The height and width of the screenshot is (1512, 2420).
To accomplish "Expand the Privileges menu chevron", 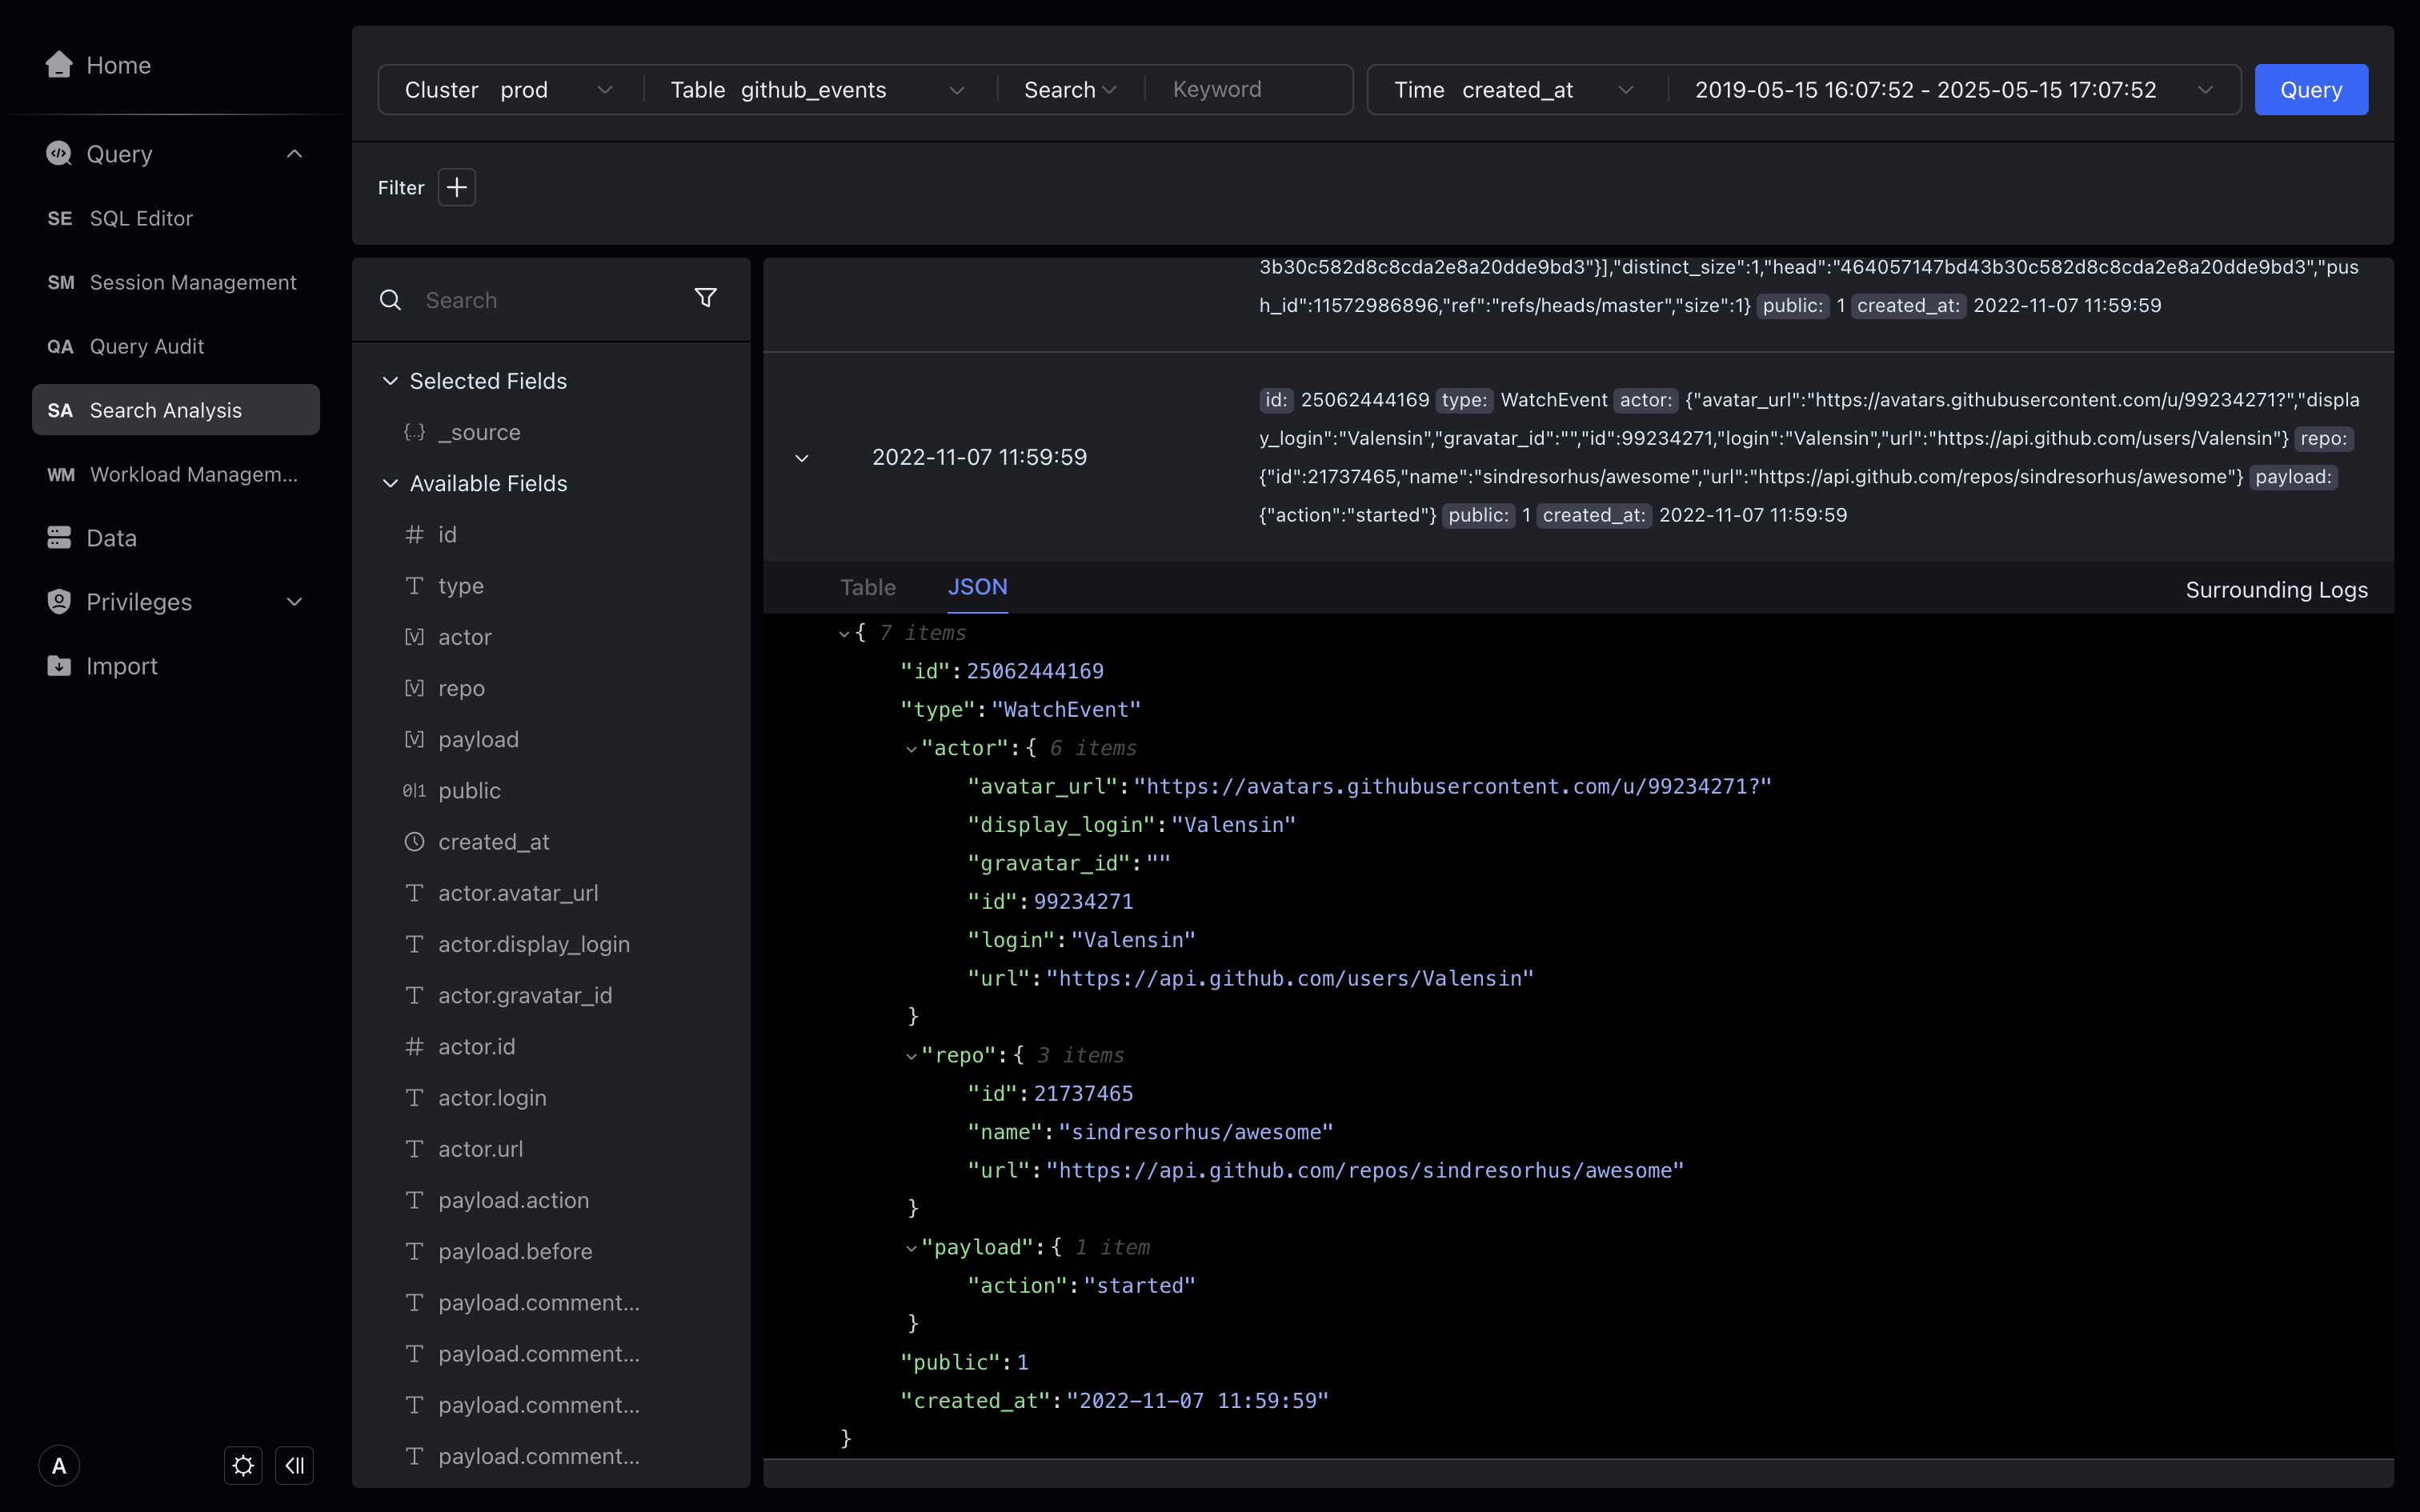I will coord(294,602).
